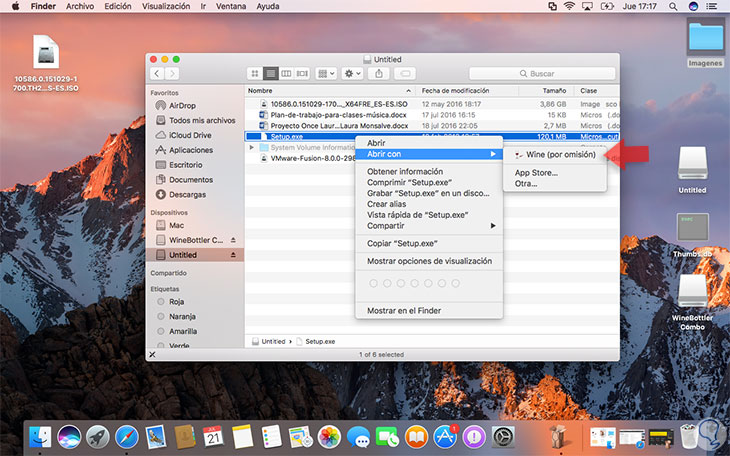Choose Obtener información in context menu
The image size is (730, 456).
pos(429,171)
